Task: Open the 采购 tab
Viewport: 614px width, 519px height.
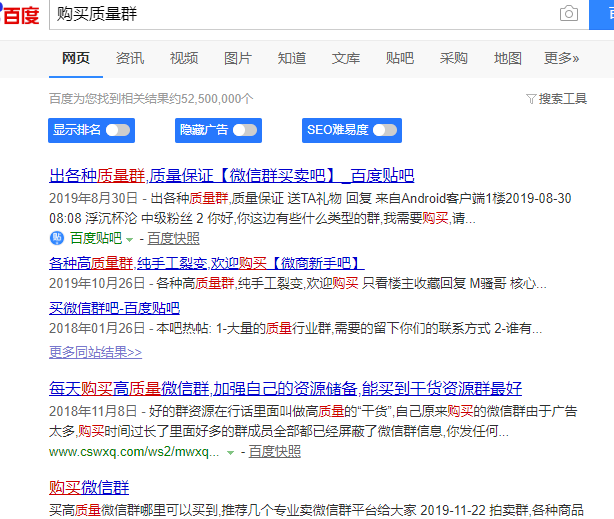Action: [x=454, y=58]
